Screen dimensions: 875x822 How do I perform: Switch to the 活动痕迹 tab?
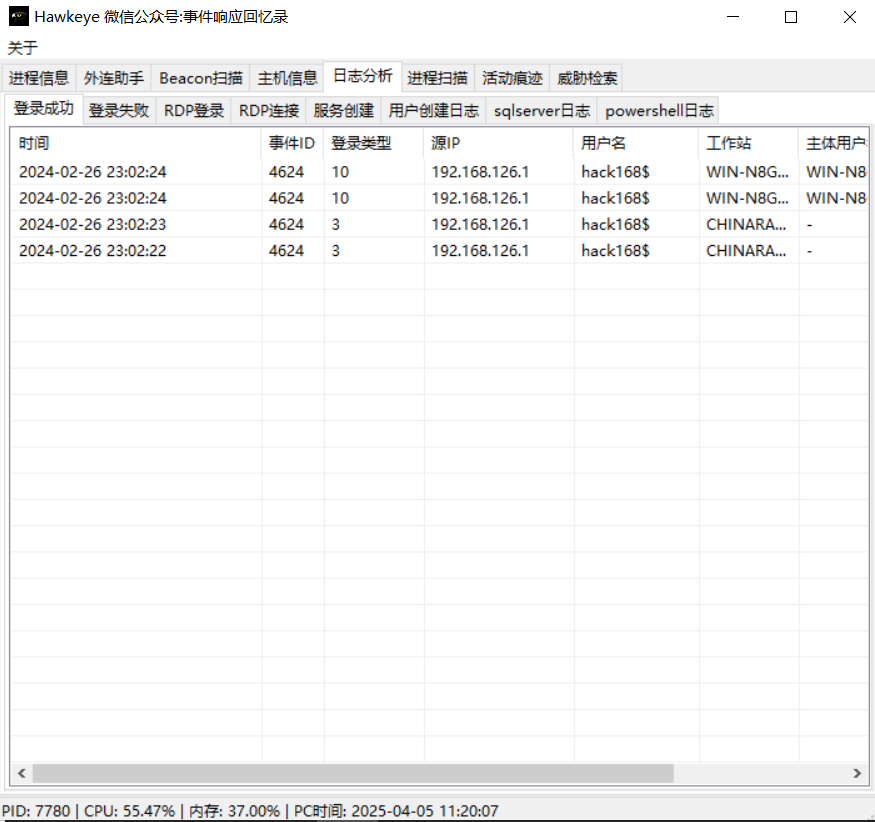512,78
